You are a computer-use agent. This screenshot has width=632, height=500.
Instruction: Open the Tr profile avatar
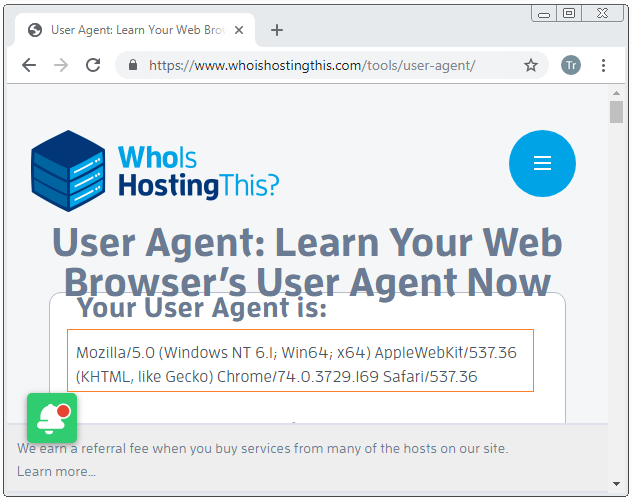[x=571, y=65]
